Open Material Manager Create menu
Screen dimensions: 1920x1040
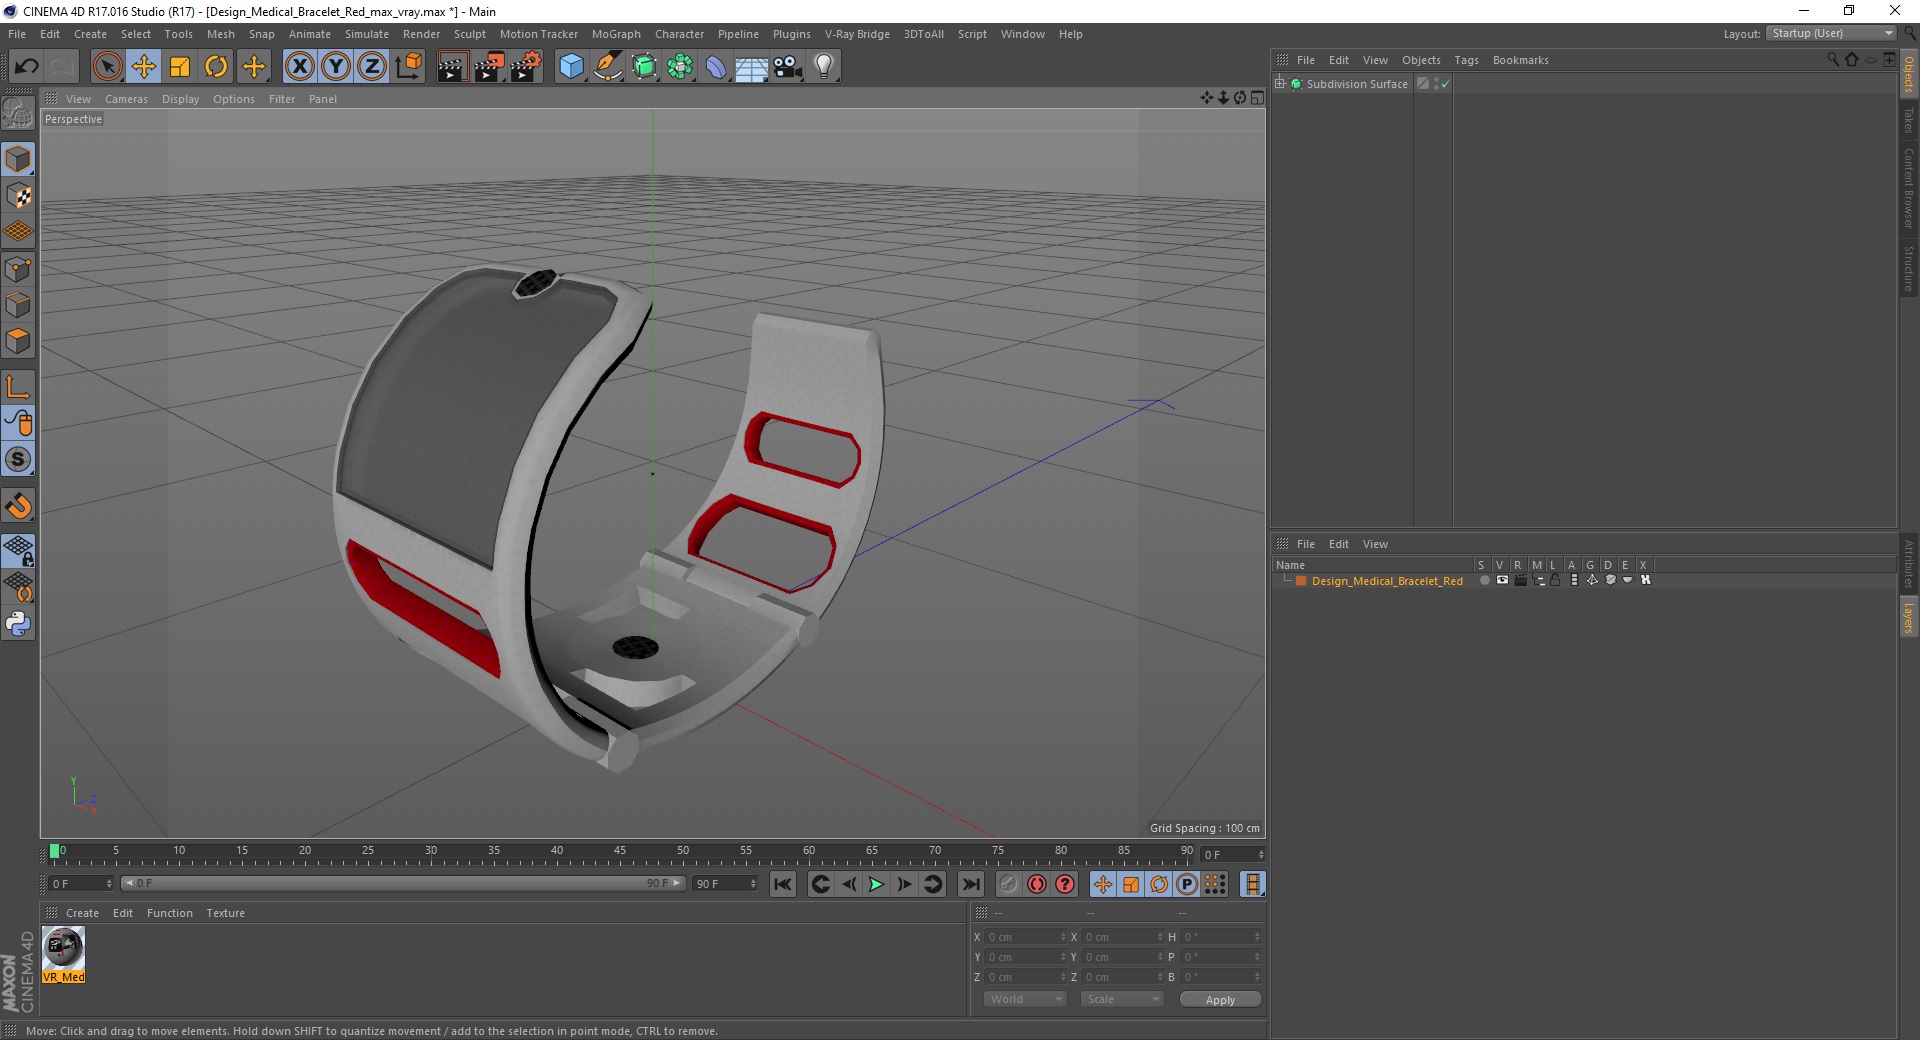tap(82, 913)
